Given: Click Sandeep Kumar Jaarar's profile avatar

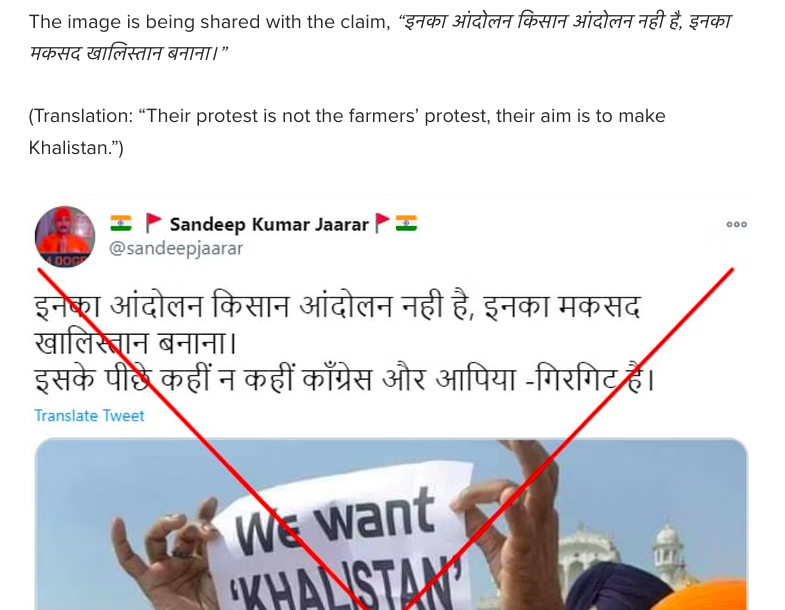Looking at the screenshot, I should coord(65,236).
